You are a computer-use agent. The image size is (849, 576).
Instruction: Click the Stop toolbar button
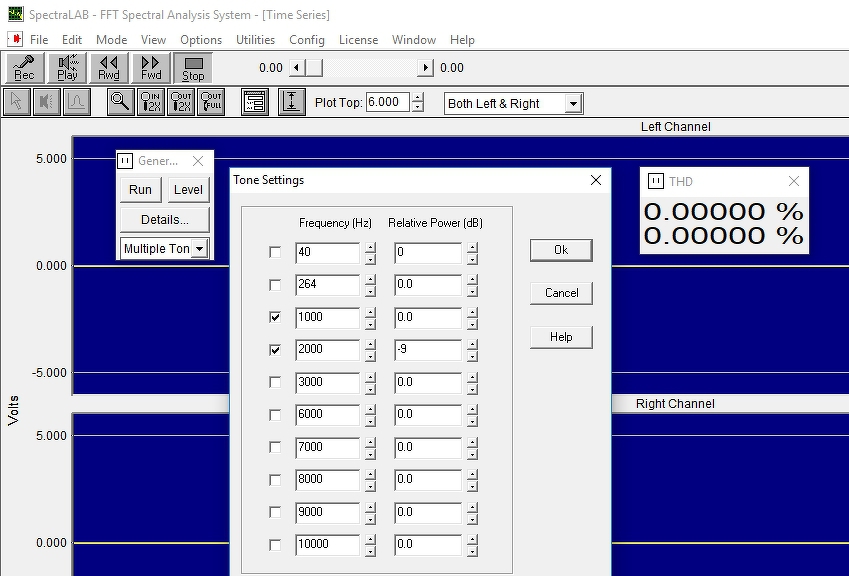(x=193, y=68)
